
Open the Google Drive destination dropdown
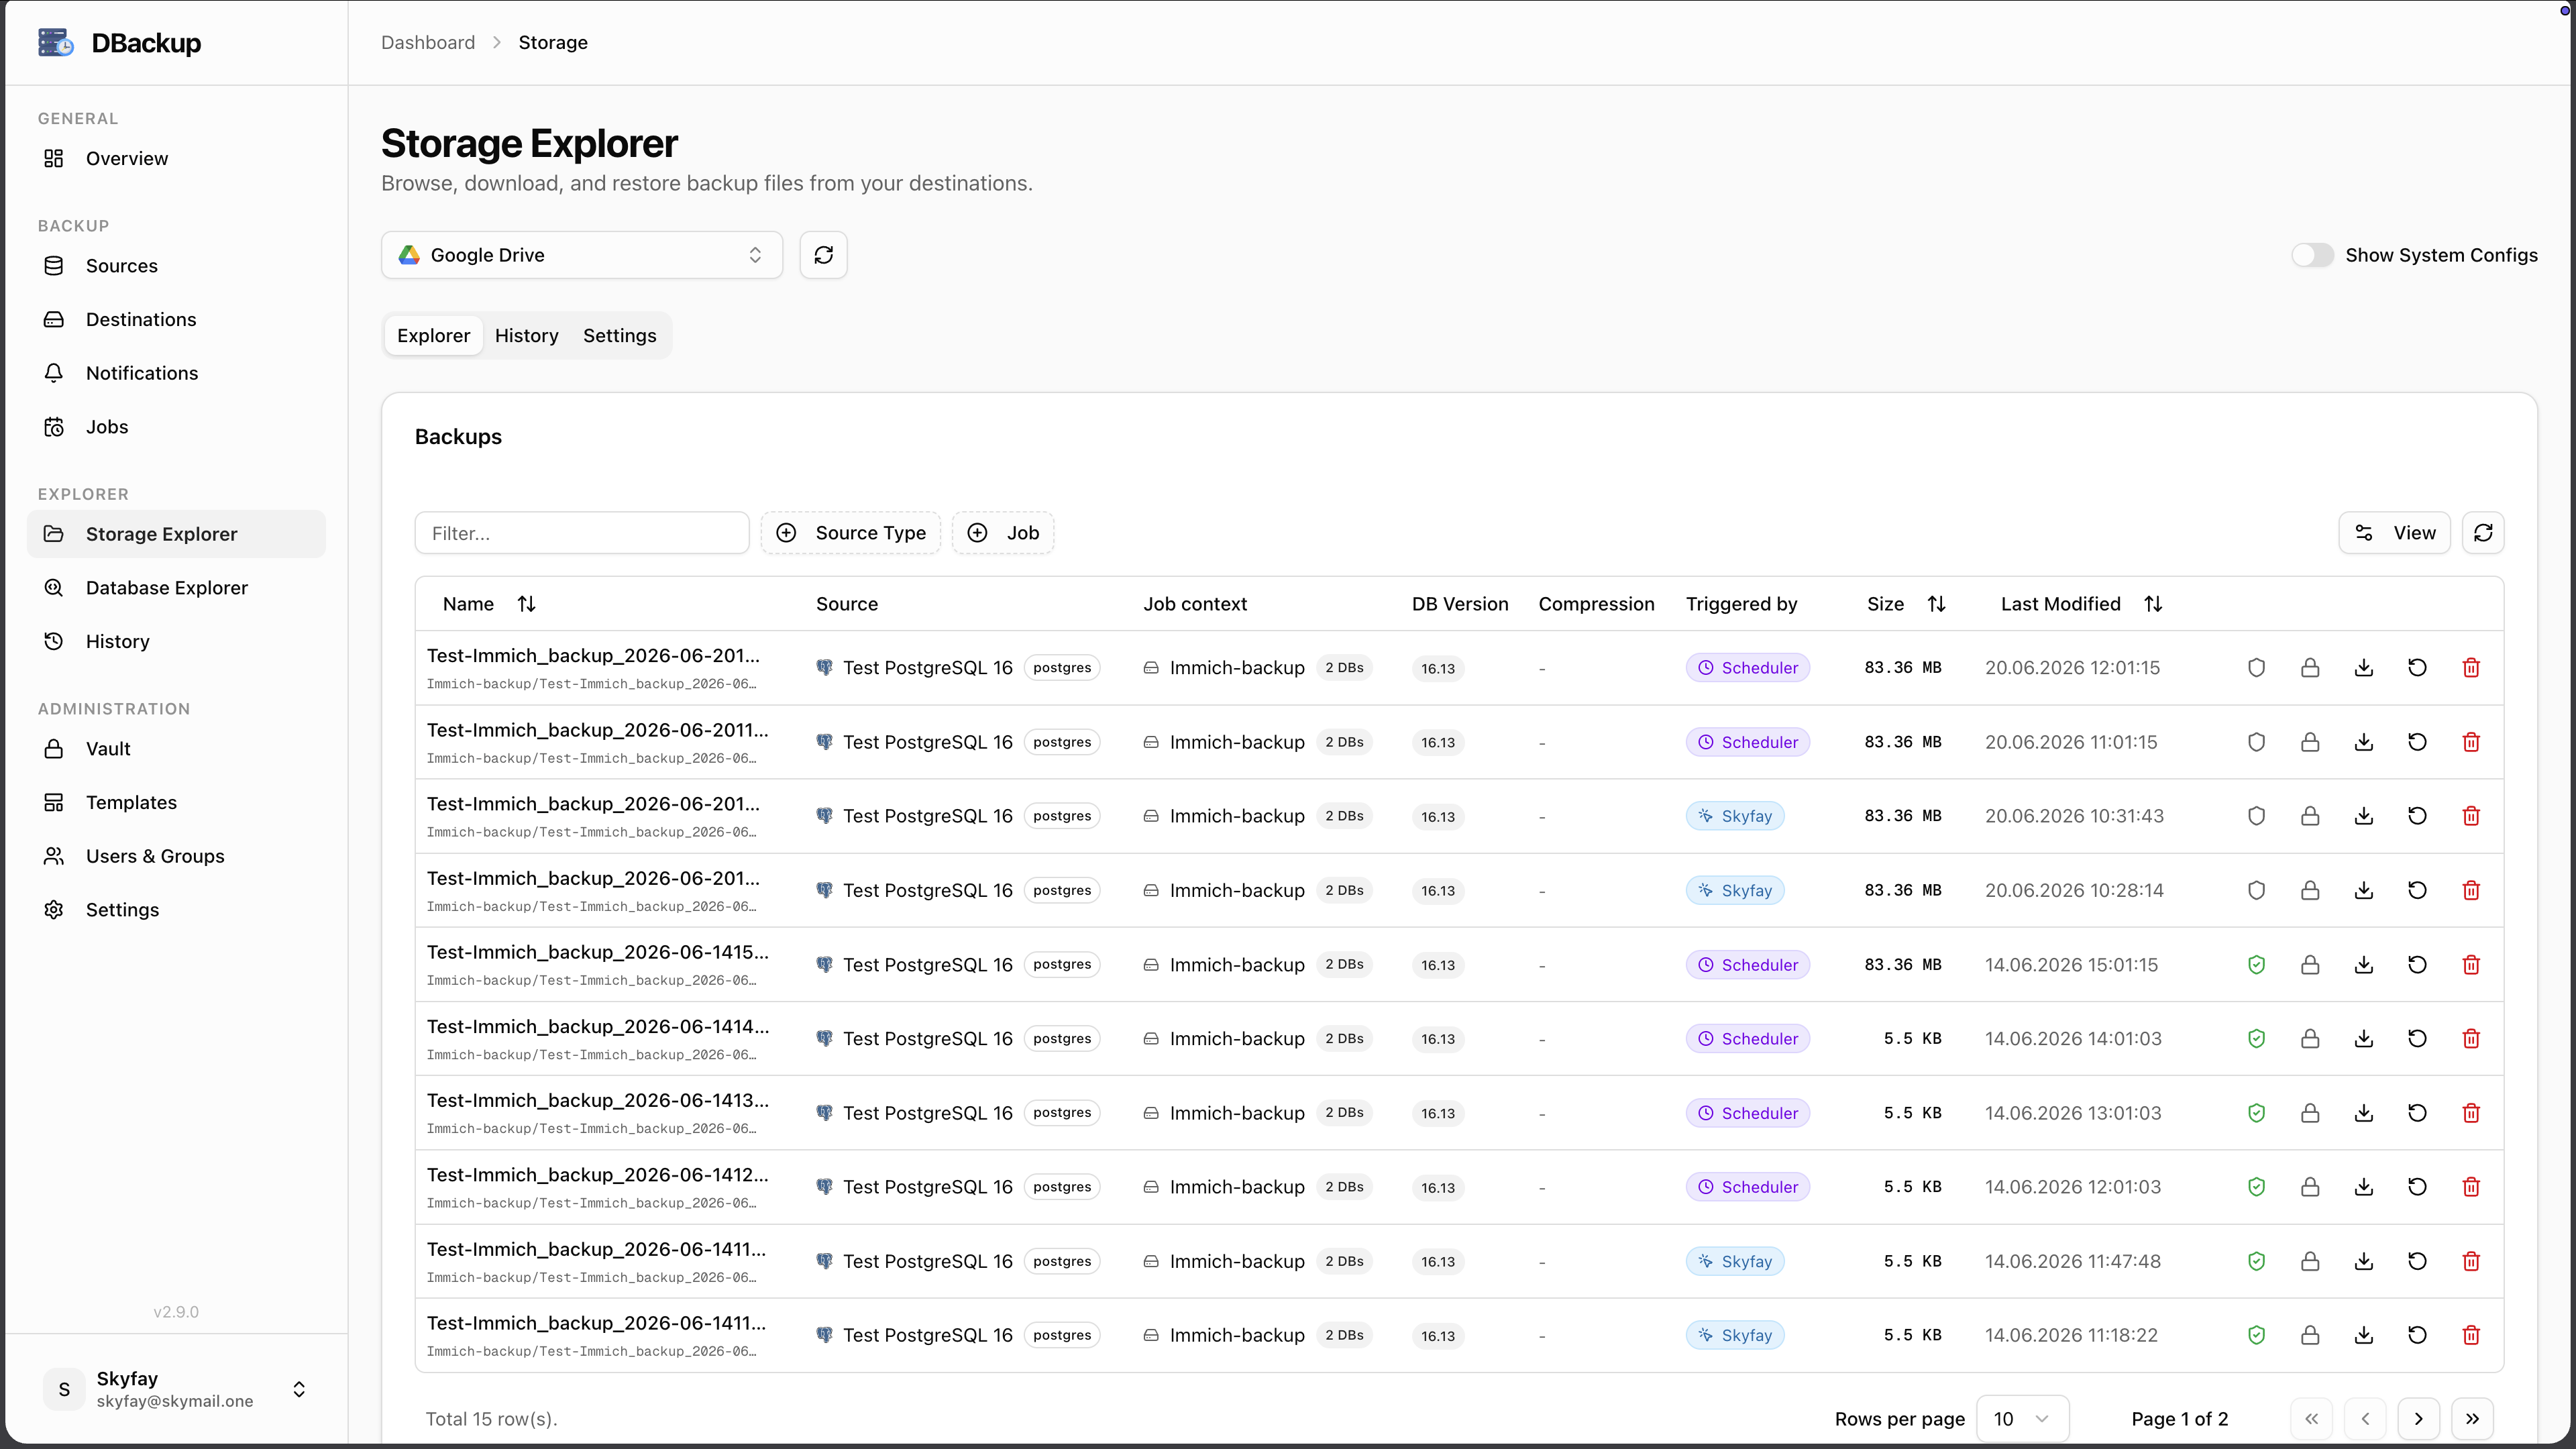click(x=581, y=255)
